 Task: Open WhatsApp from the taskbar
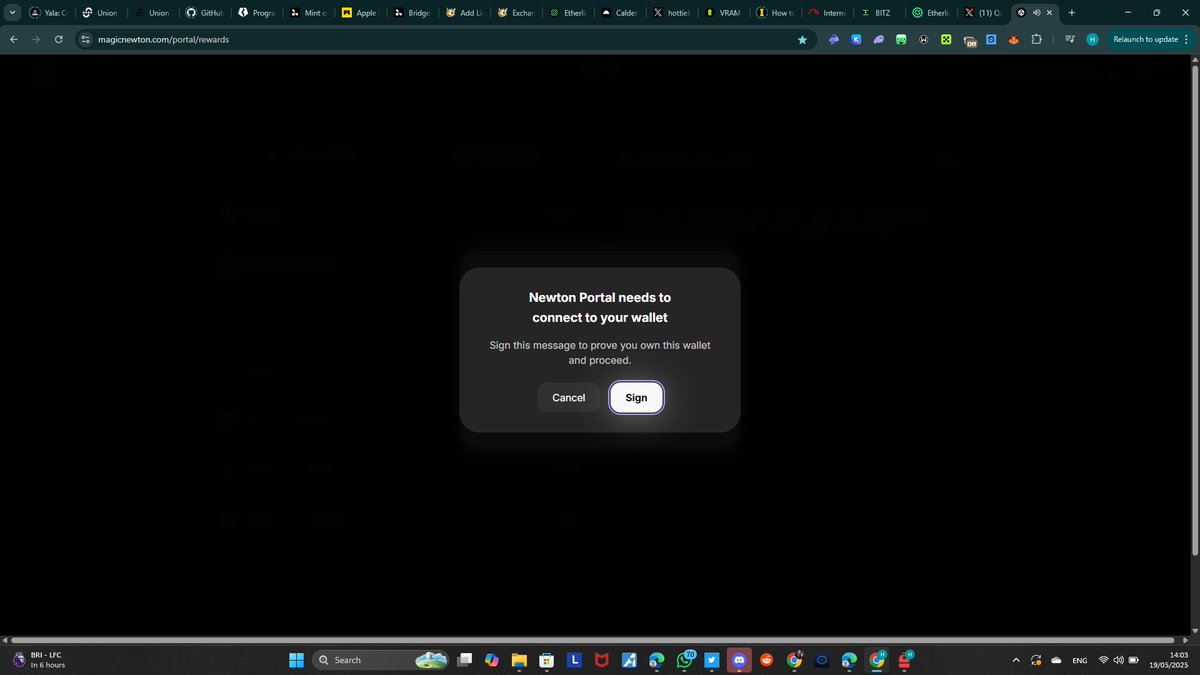pyautogui.click(x=684, y=660)
